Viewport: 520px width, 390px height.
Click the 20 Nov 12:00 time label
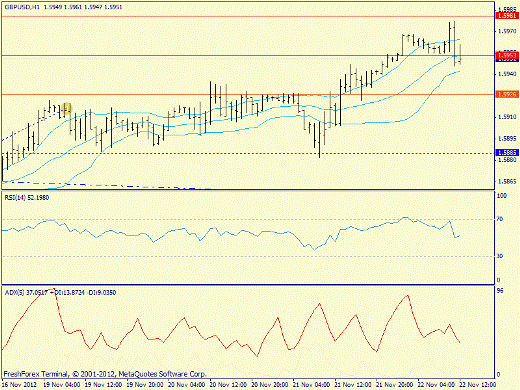(x=228, y=385)
